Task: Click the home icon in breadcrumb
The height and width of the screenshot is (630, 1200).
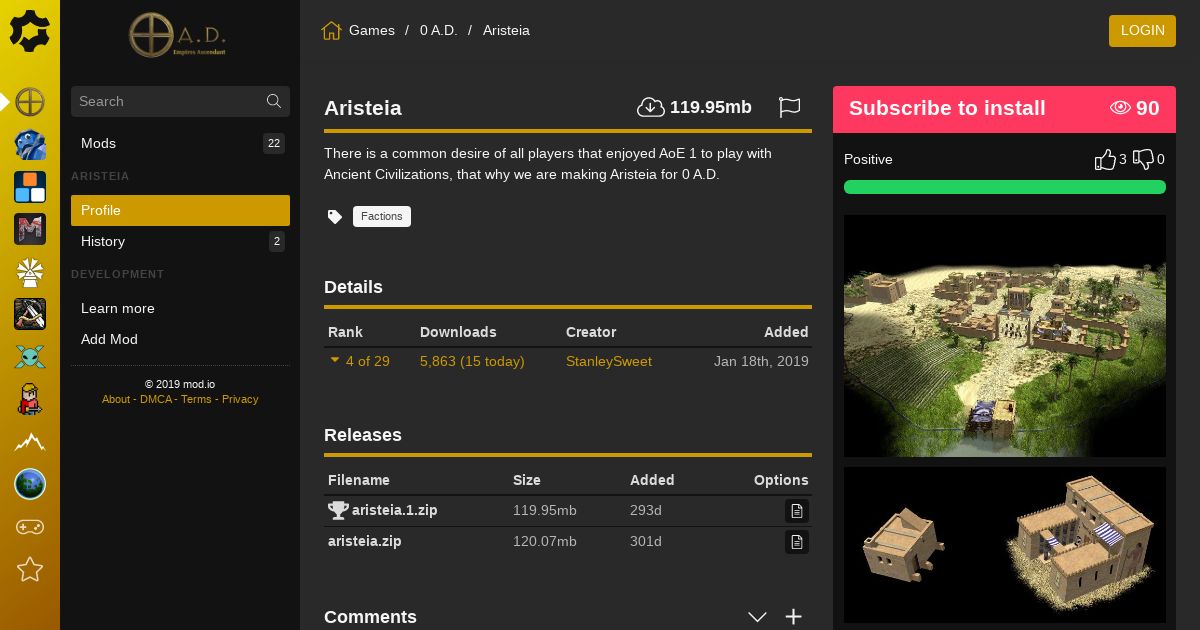Action: 331,30
